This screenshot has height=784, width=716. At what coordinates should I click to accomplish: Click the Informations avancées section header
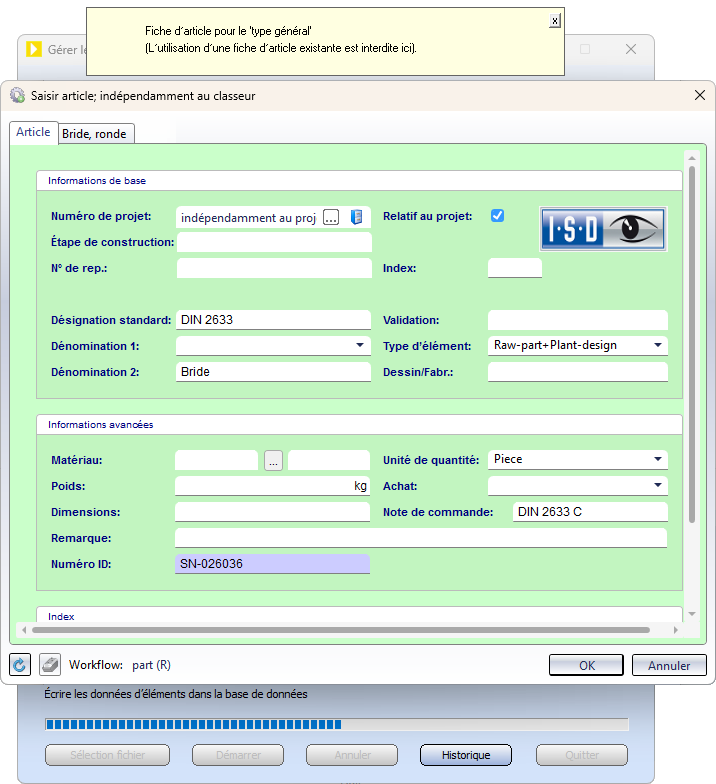(x=359, y=424)
